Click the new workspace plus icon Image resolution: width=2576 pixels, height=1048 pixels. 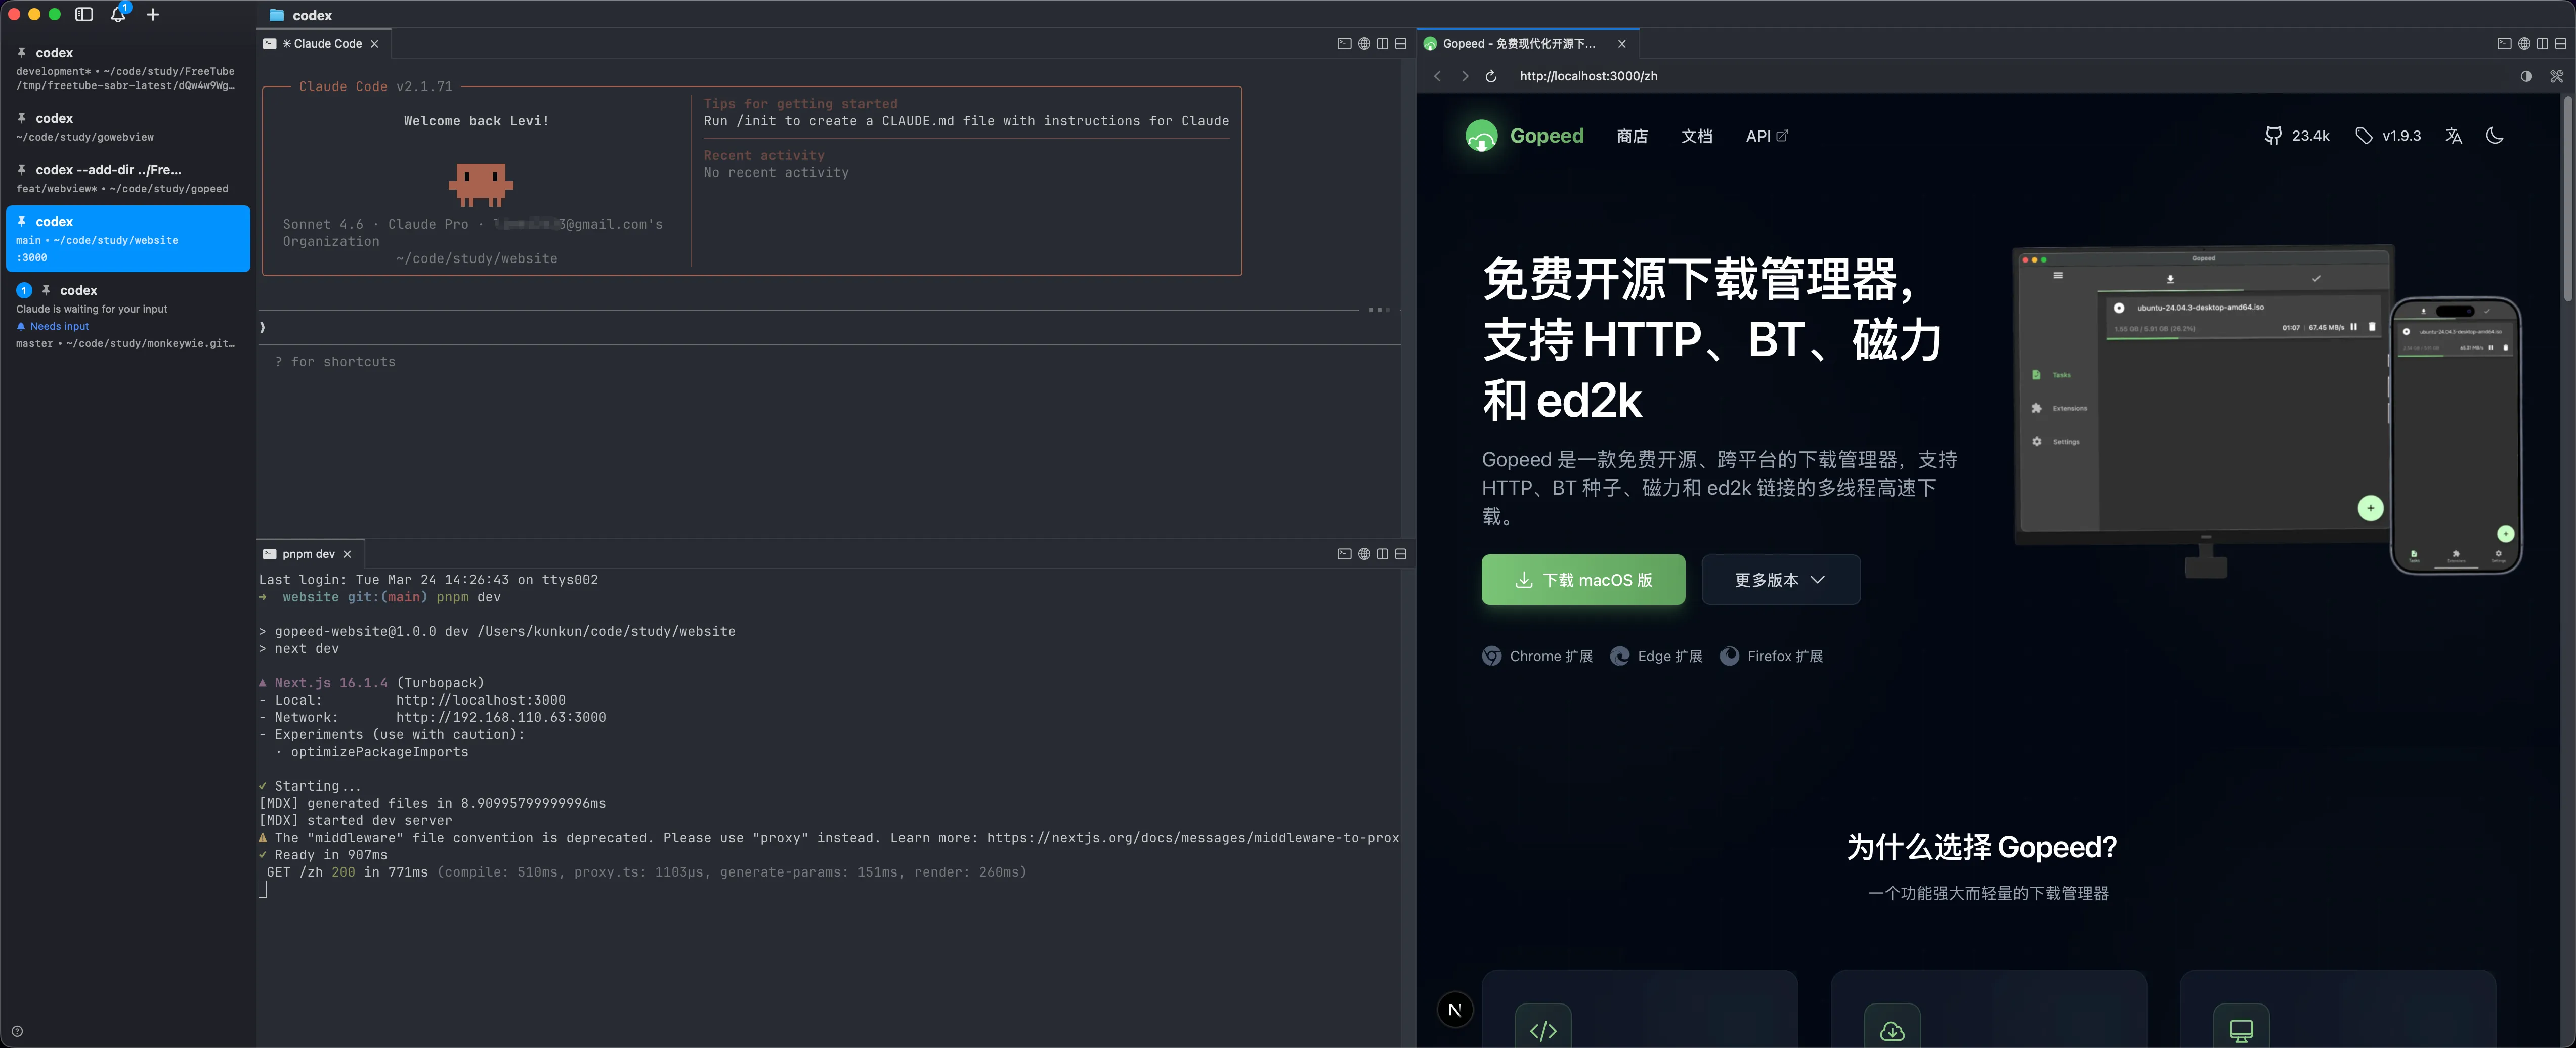[x=153, y=14]
